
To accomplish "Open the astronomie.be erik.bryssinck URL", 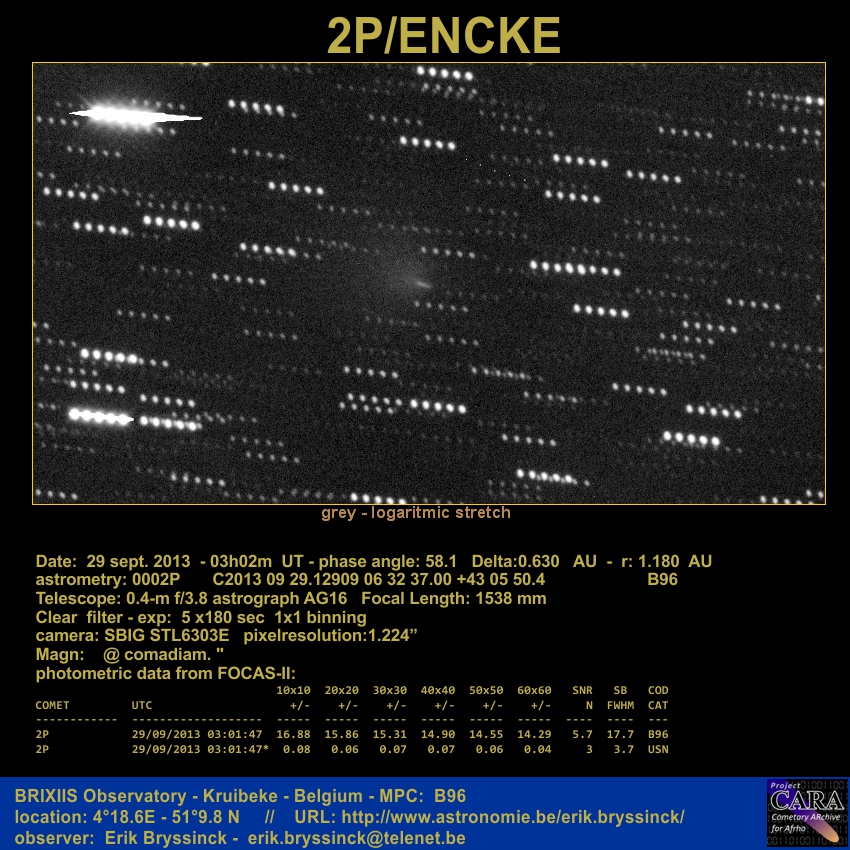I will (513, 817).
